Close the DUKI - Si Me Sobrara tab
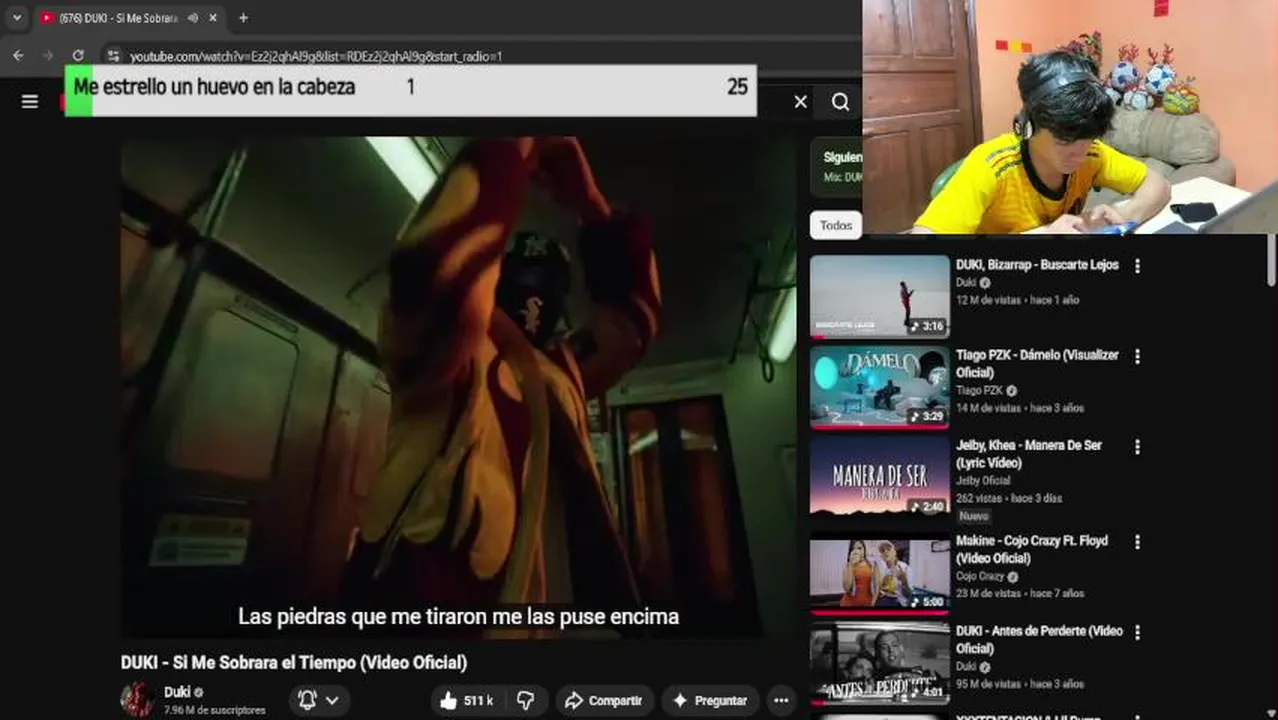This screenshot has height=720, width=1278. (213, 18)
